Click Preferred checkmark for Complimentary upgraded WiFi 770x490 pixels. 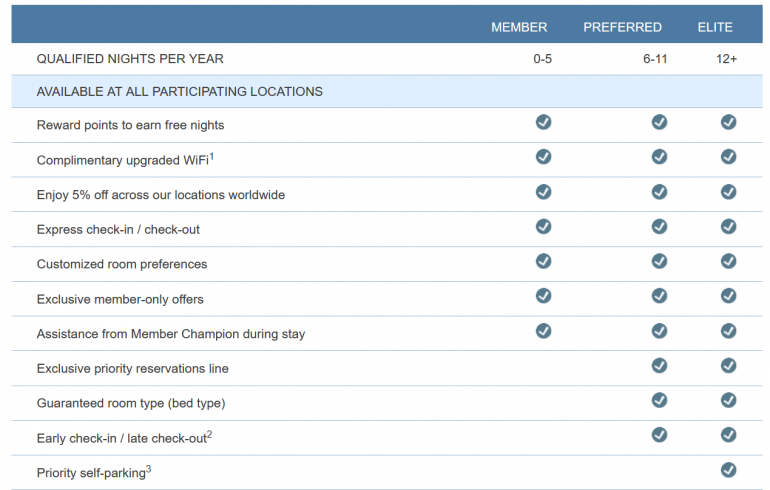pyautogui.click(x=659, y=157)
